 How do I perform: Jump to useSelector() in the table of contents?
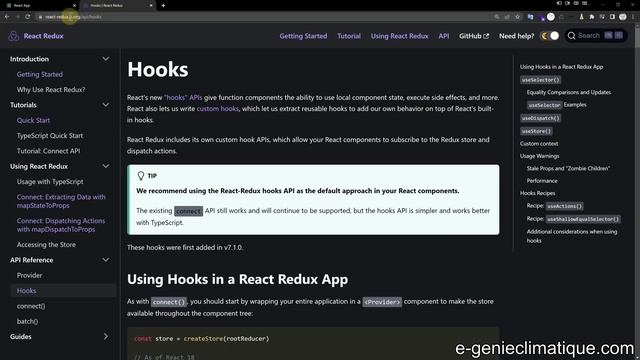(x=540, y=80)
